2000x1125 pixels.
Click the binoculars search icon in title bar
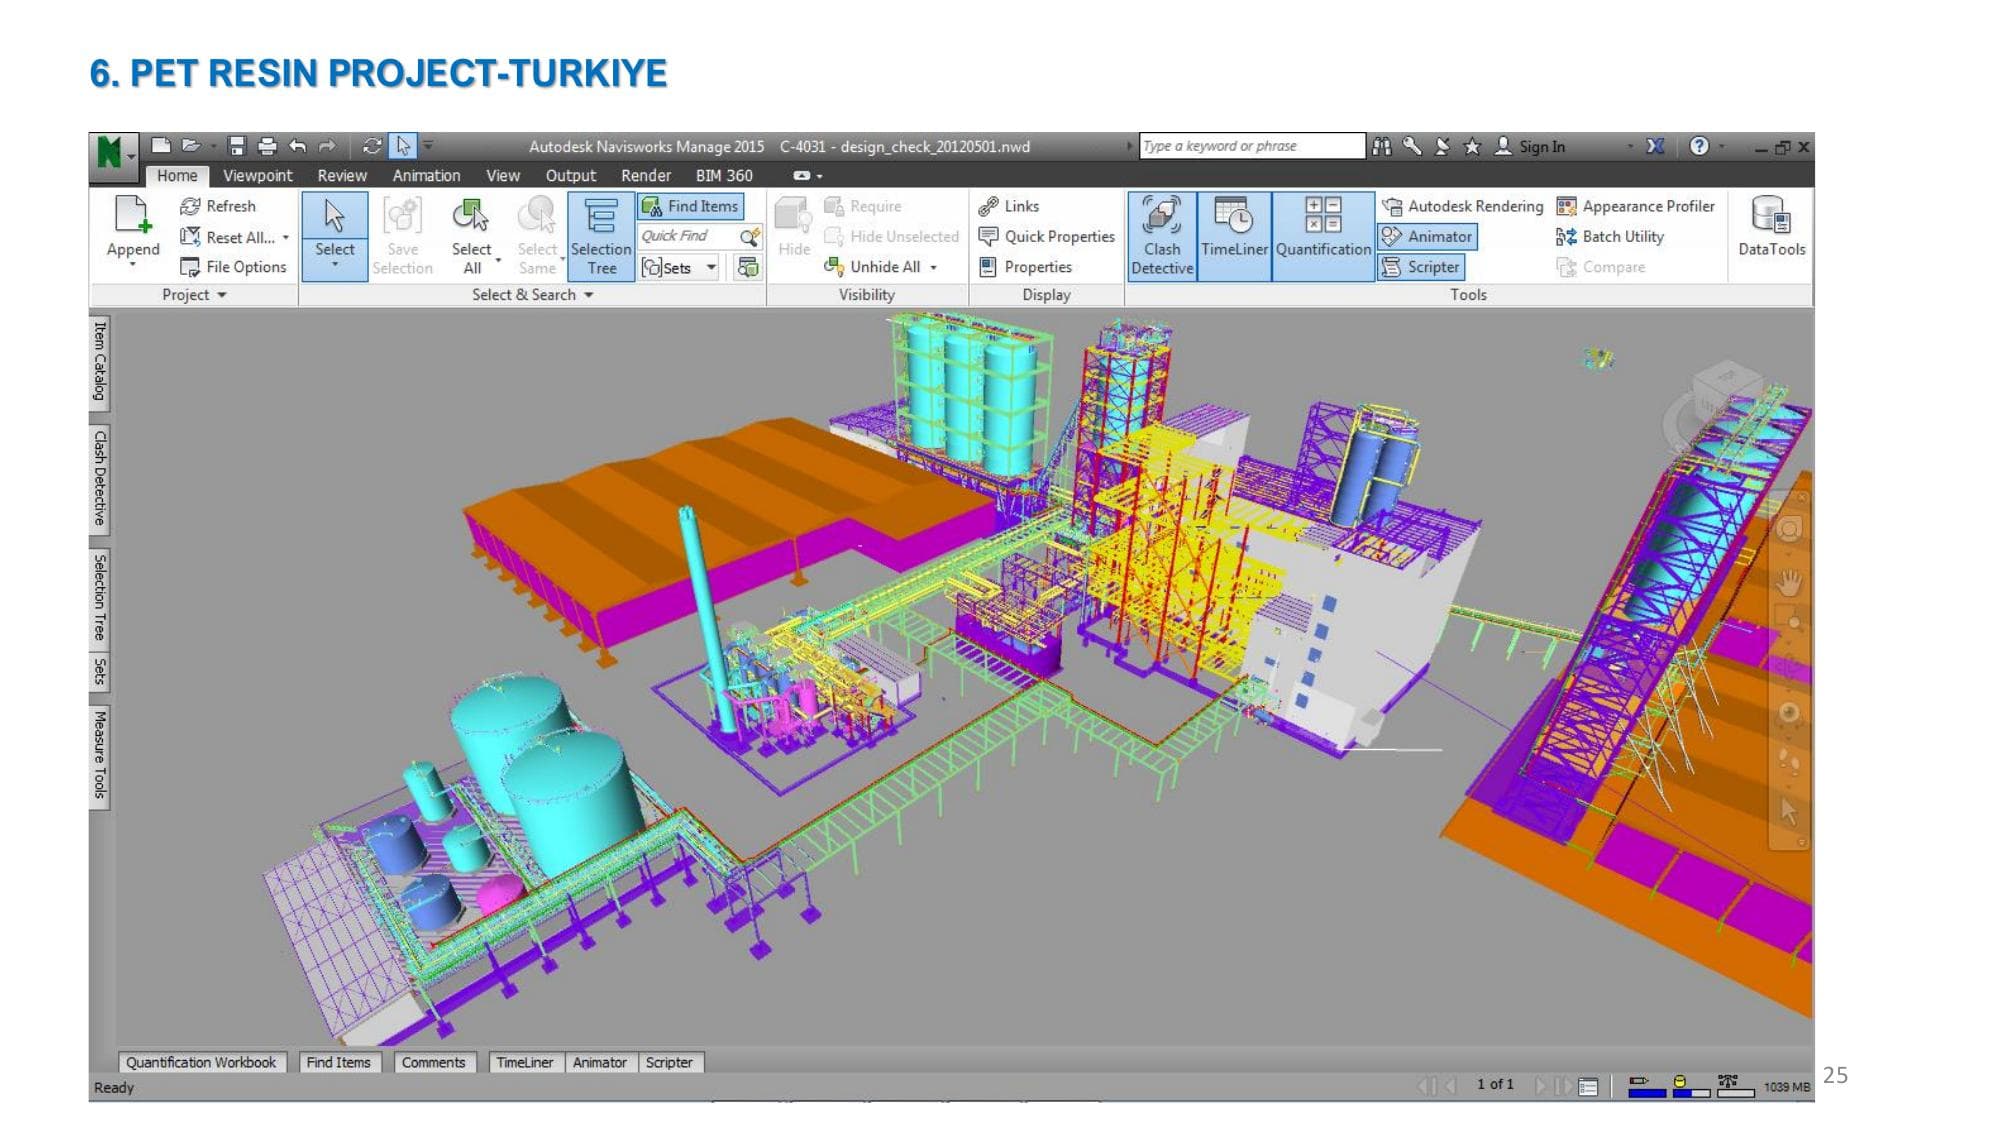(1382, 146)
